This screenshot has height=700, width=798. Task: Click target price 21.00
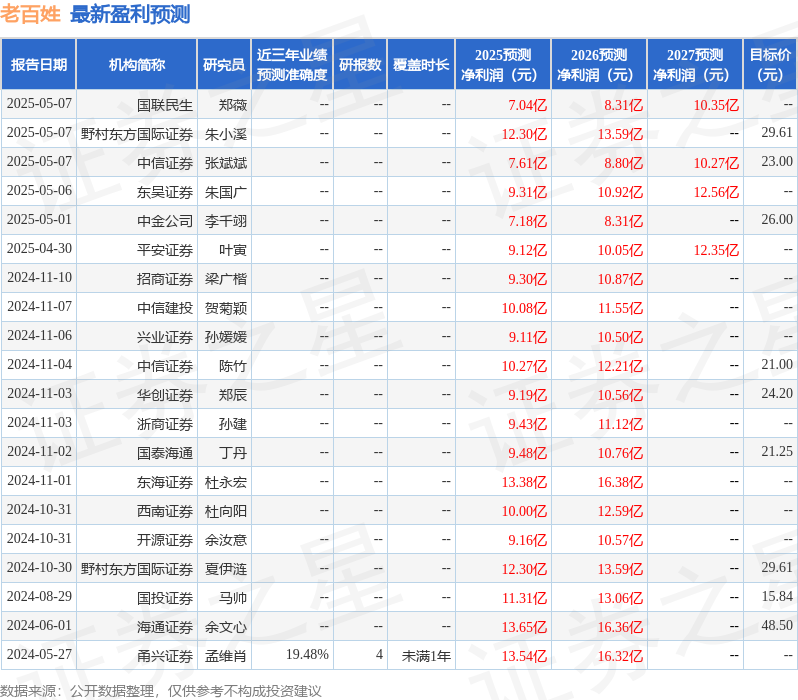(x=777, y=365)
